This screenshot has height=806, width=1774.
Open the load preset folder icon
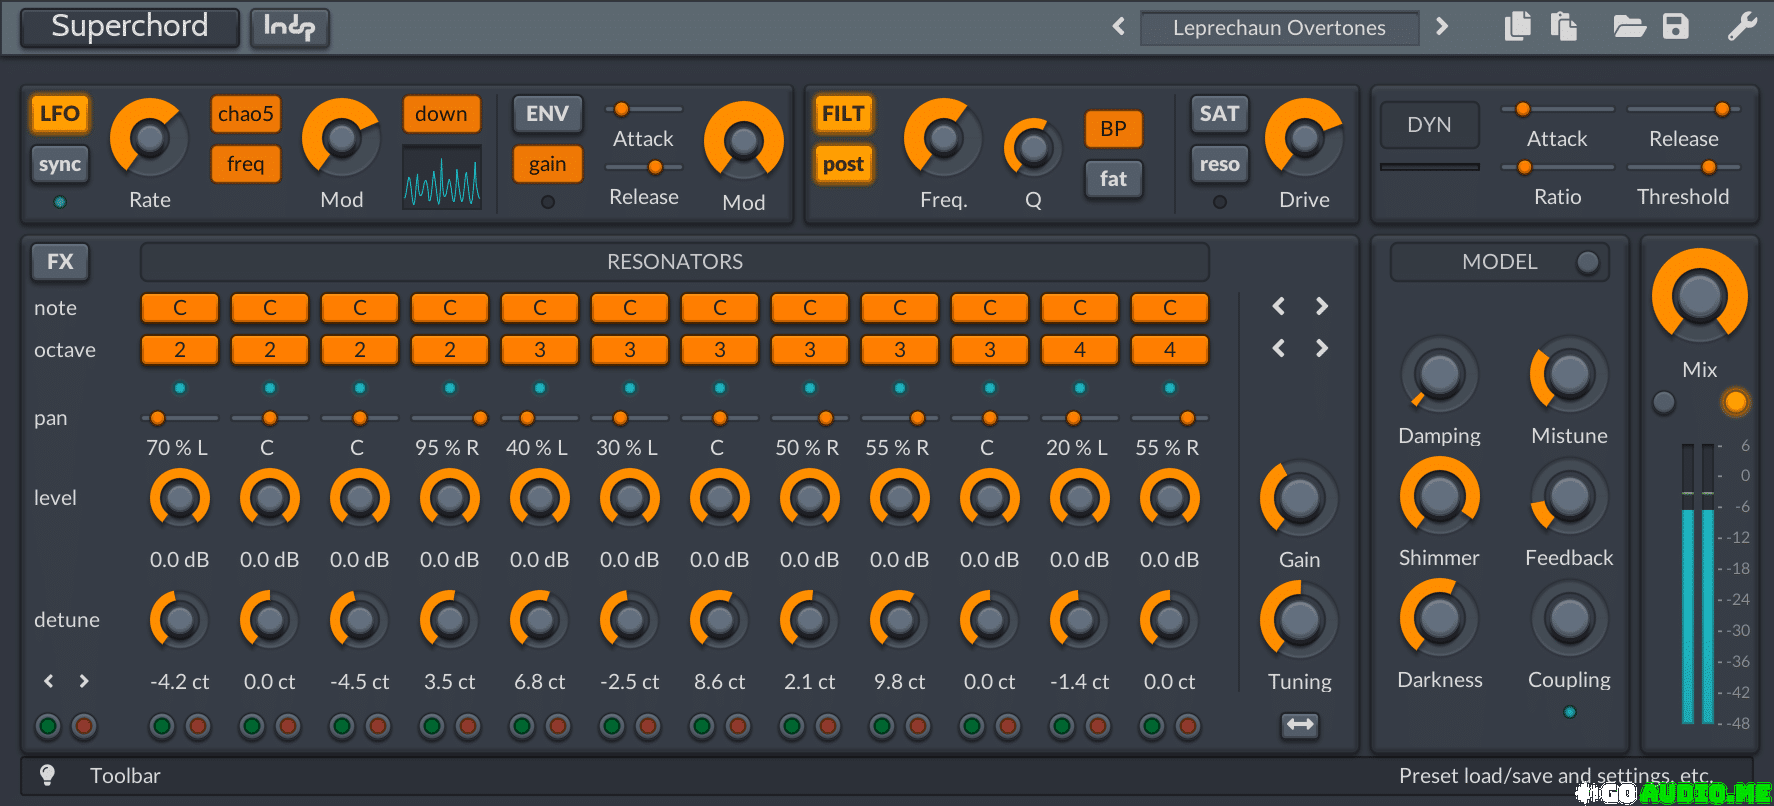pos(1629,26)
